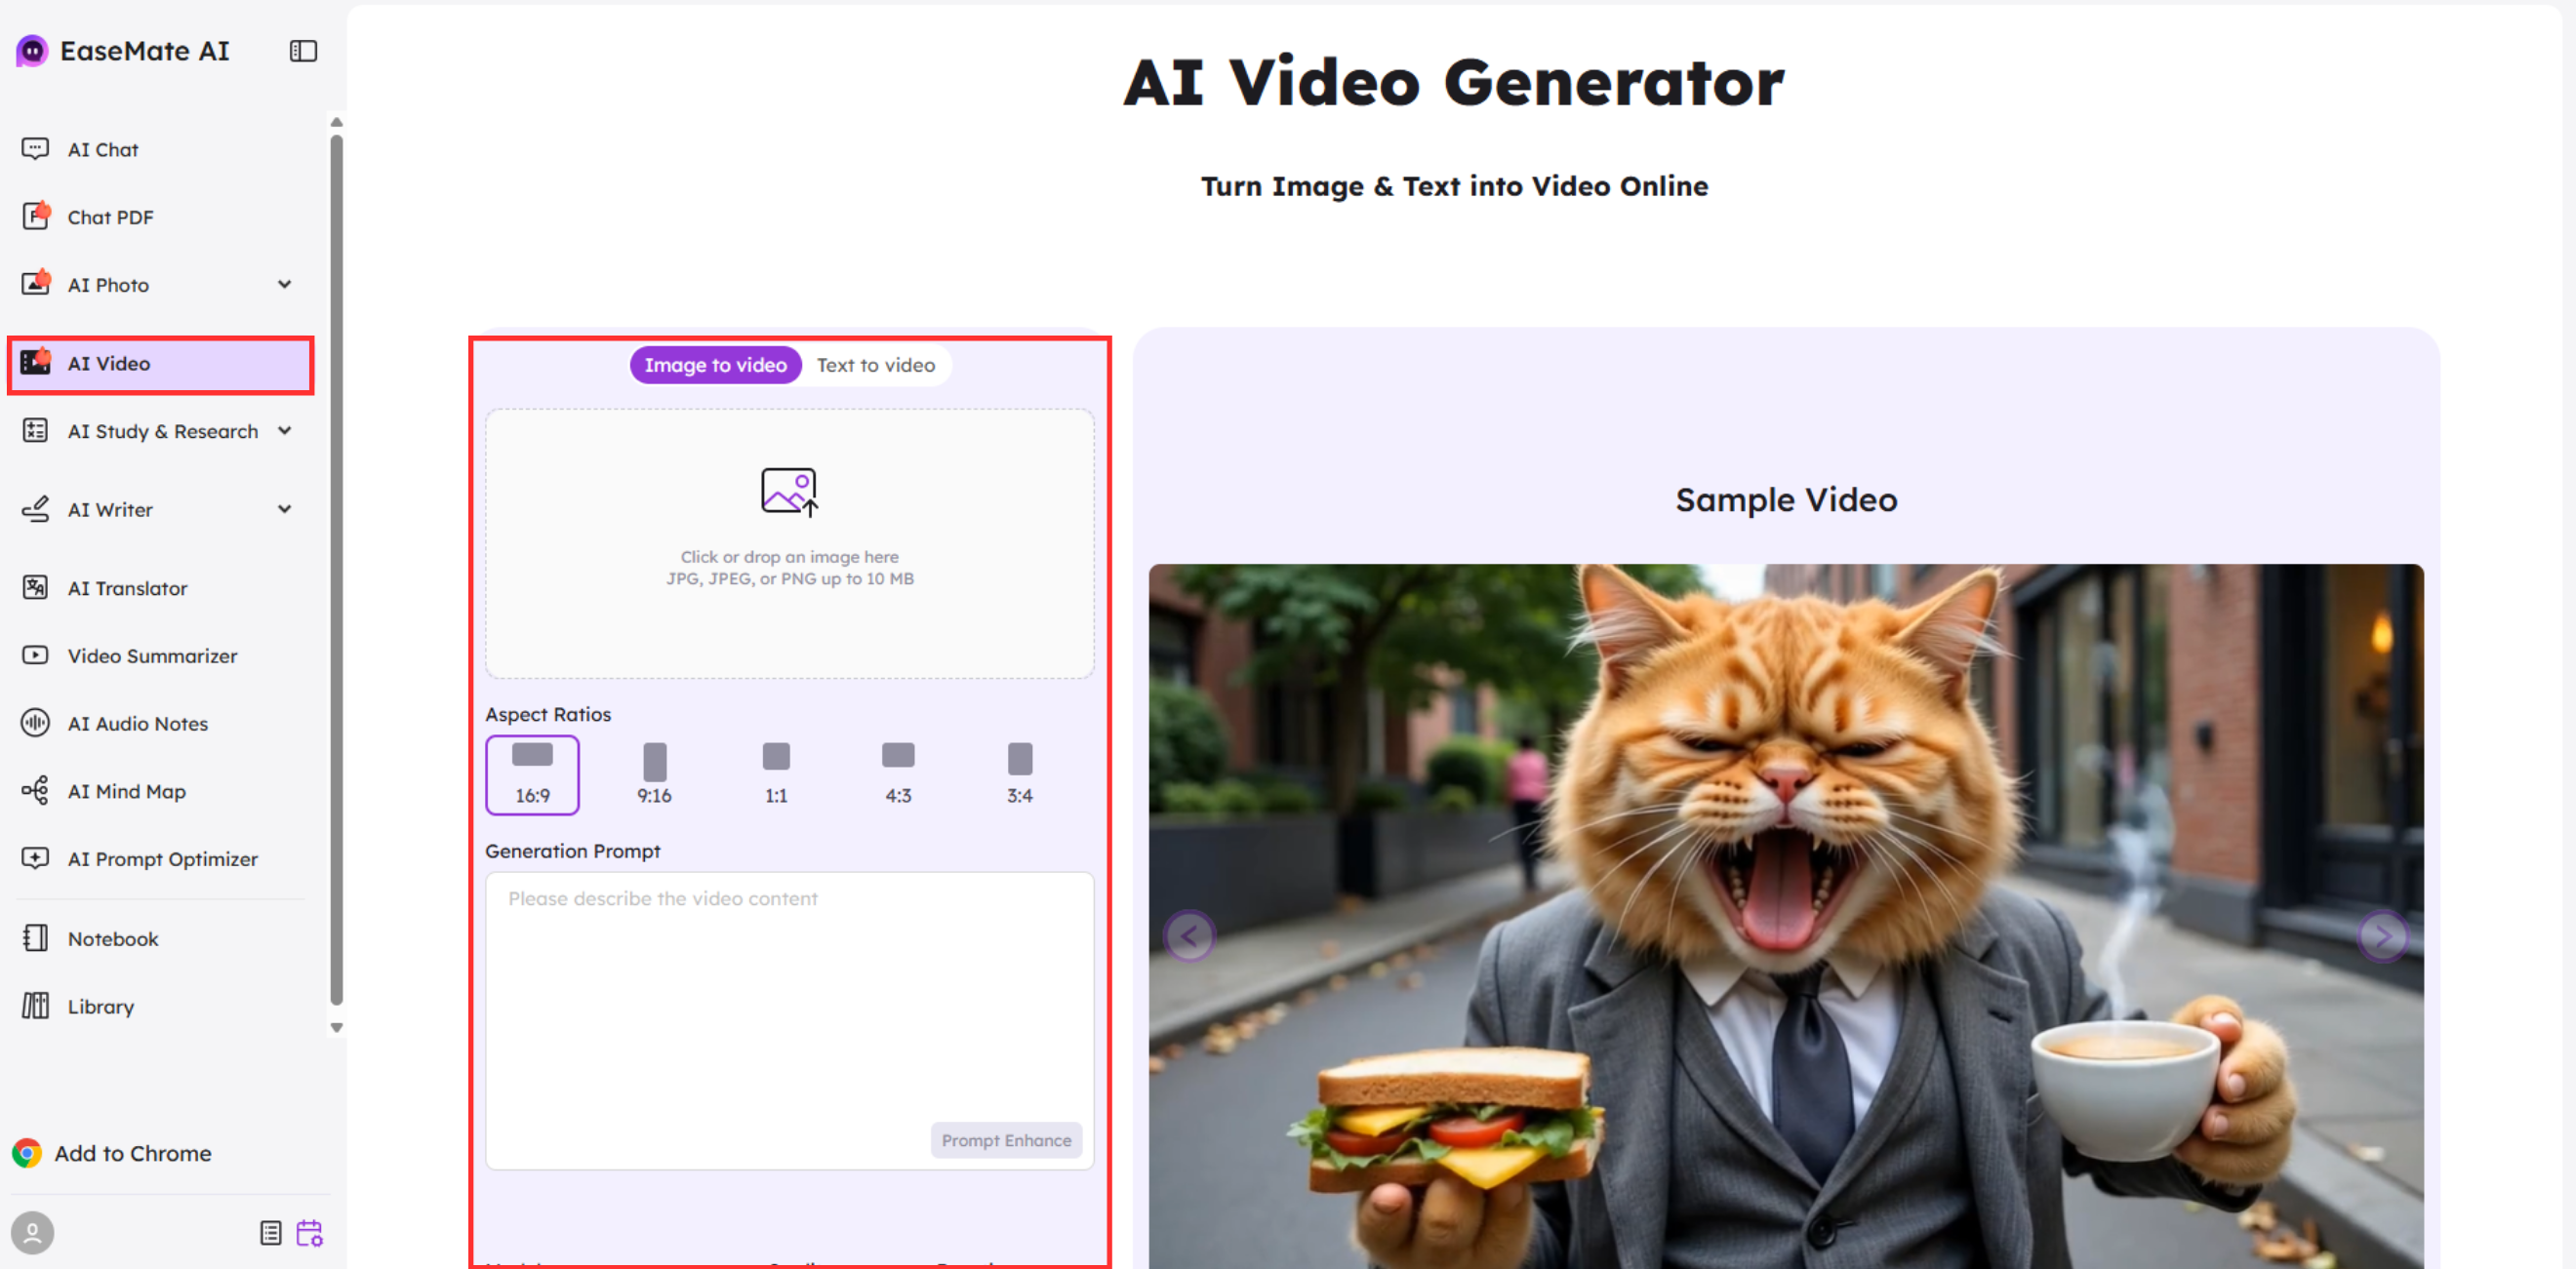Image resolution: width=2576 pixels, height=1269 pixels.
Task: Expand the AI Study & Research submenu
Action: click(285, 430)
